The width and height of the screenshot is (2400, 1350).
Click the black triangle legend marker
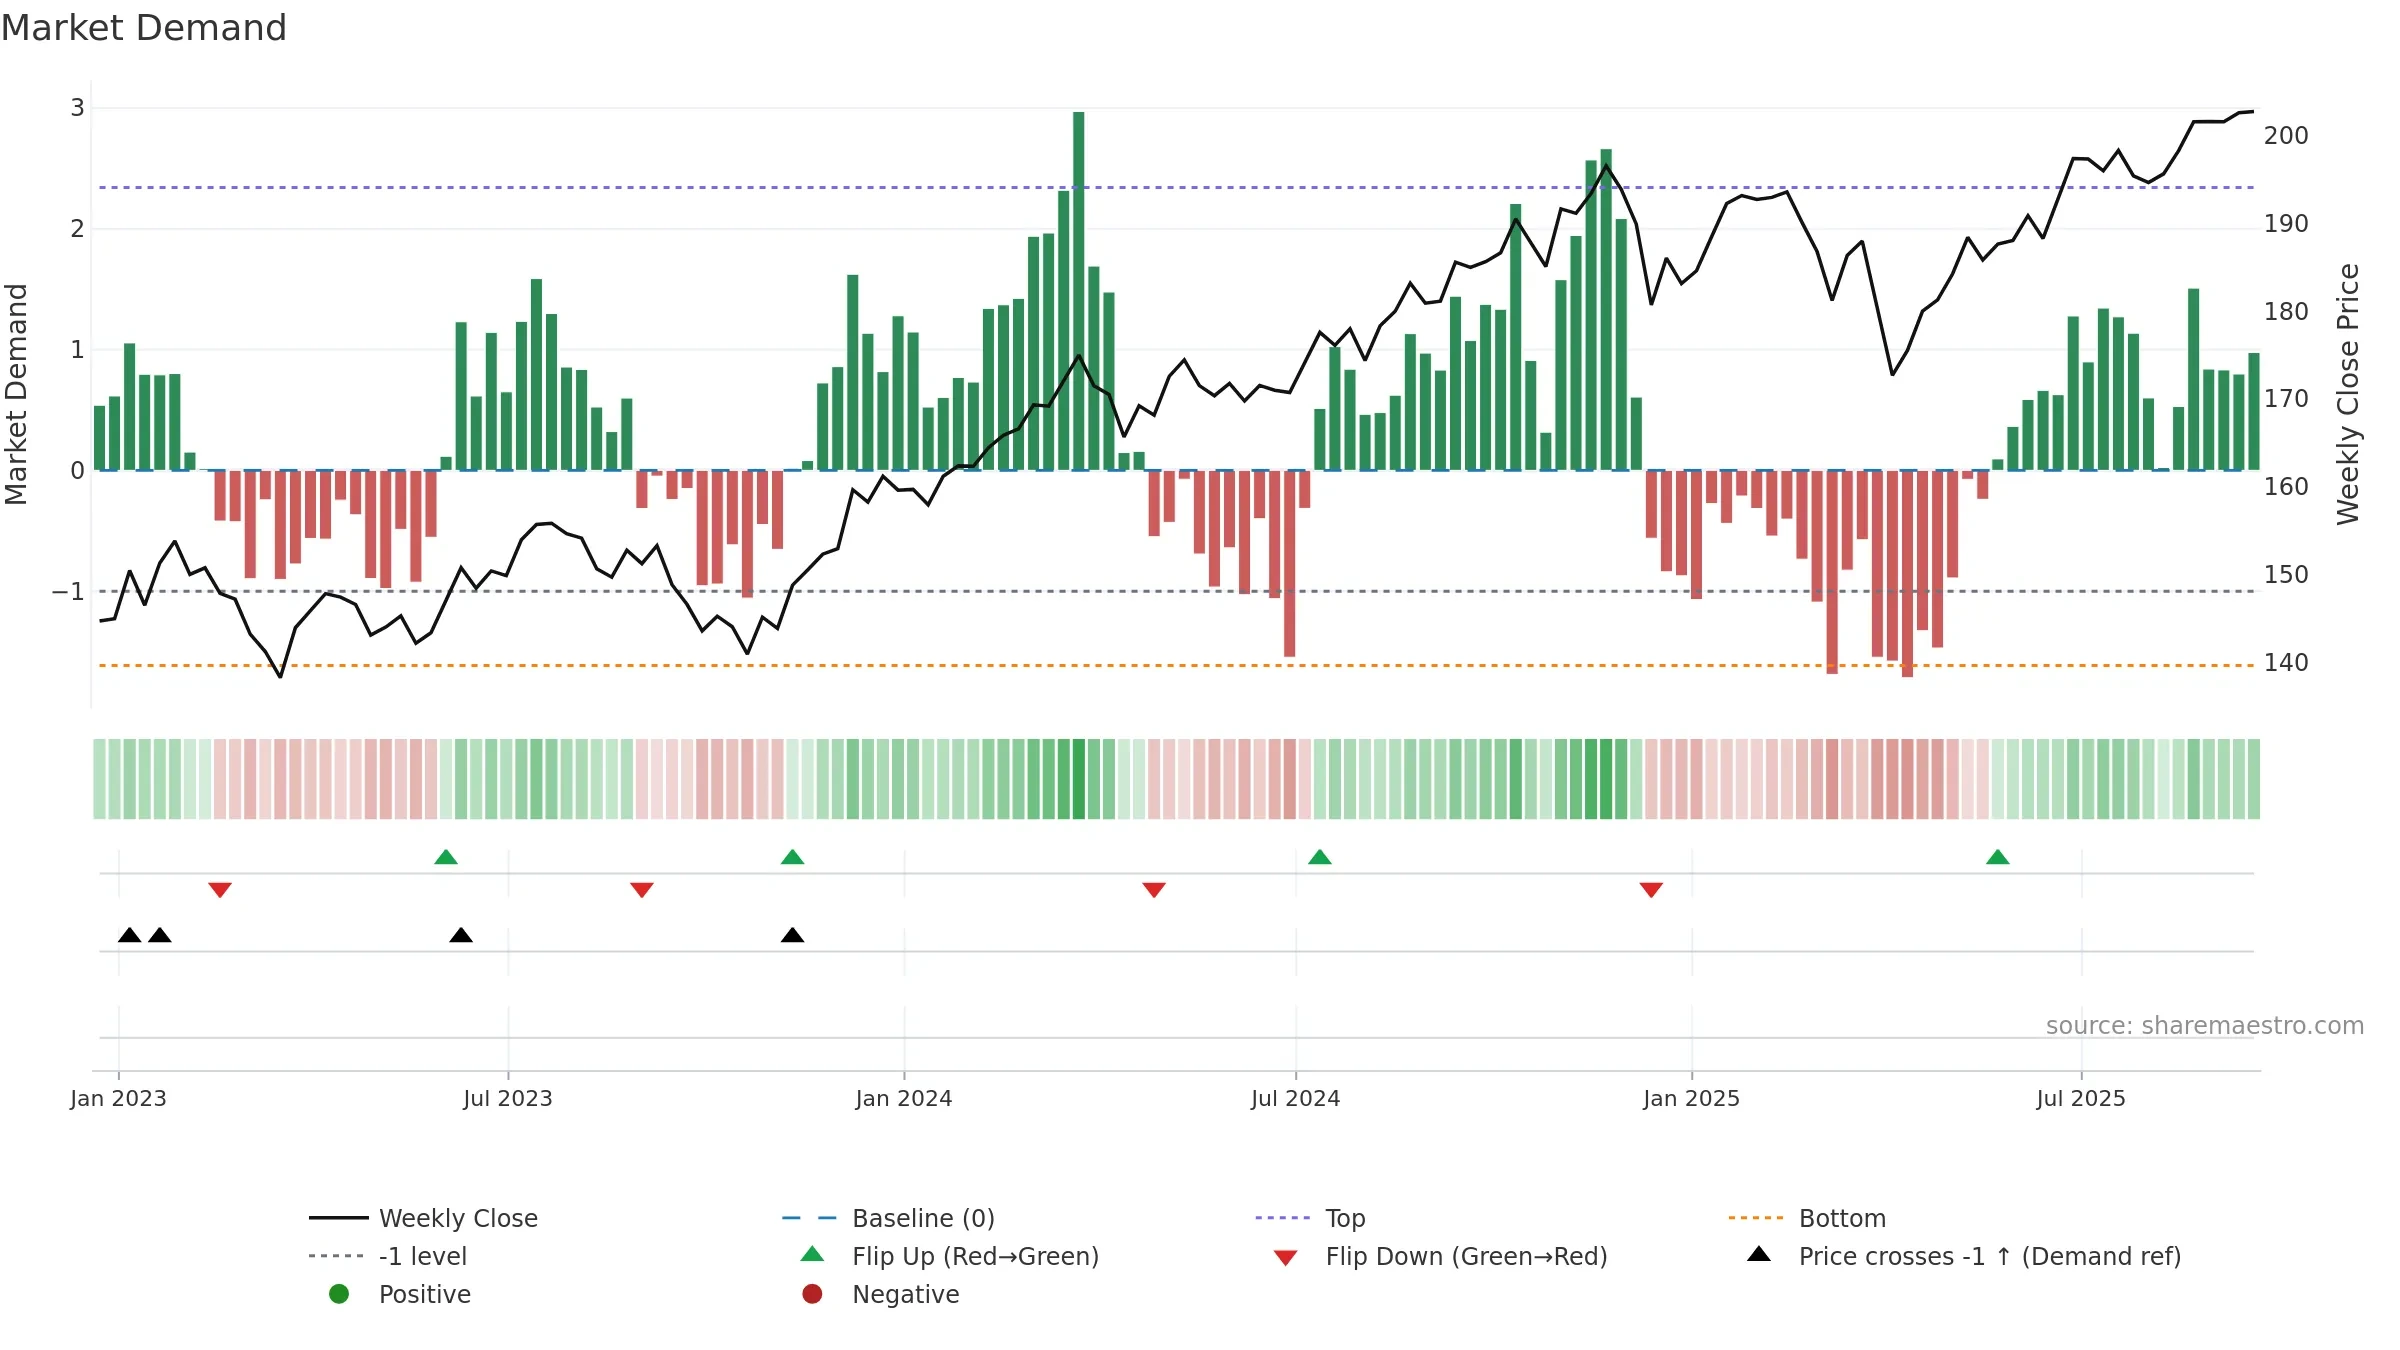coord(1759,1254)
